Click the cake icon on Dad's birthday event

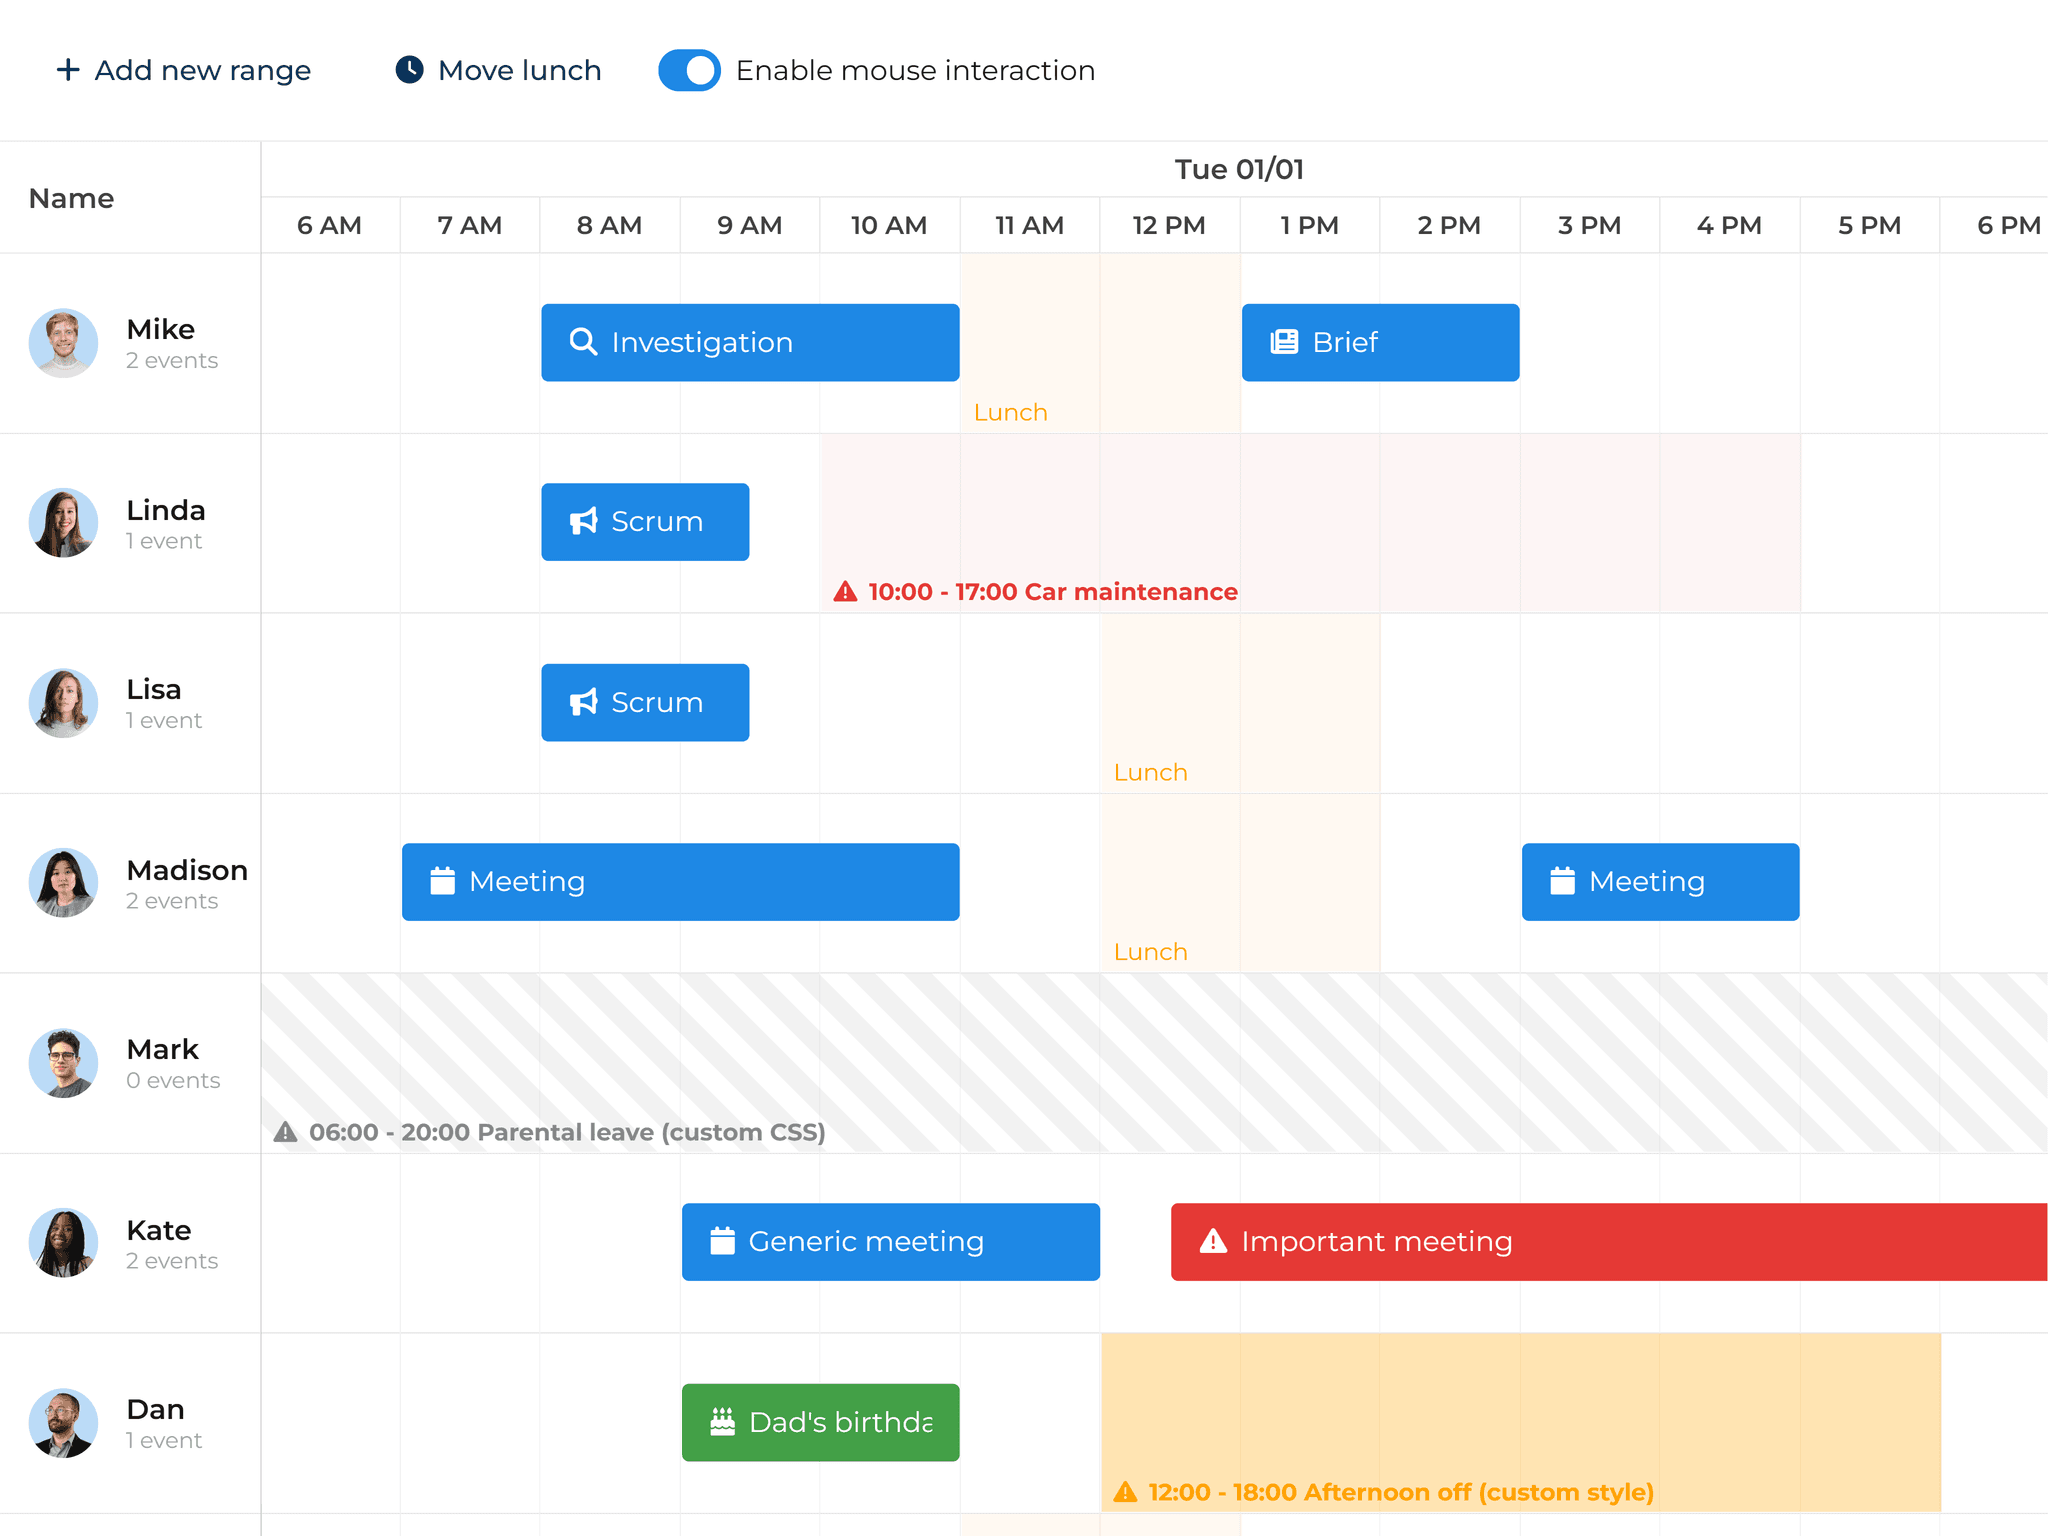pos(723,1421)
